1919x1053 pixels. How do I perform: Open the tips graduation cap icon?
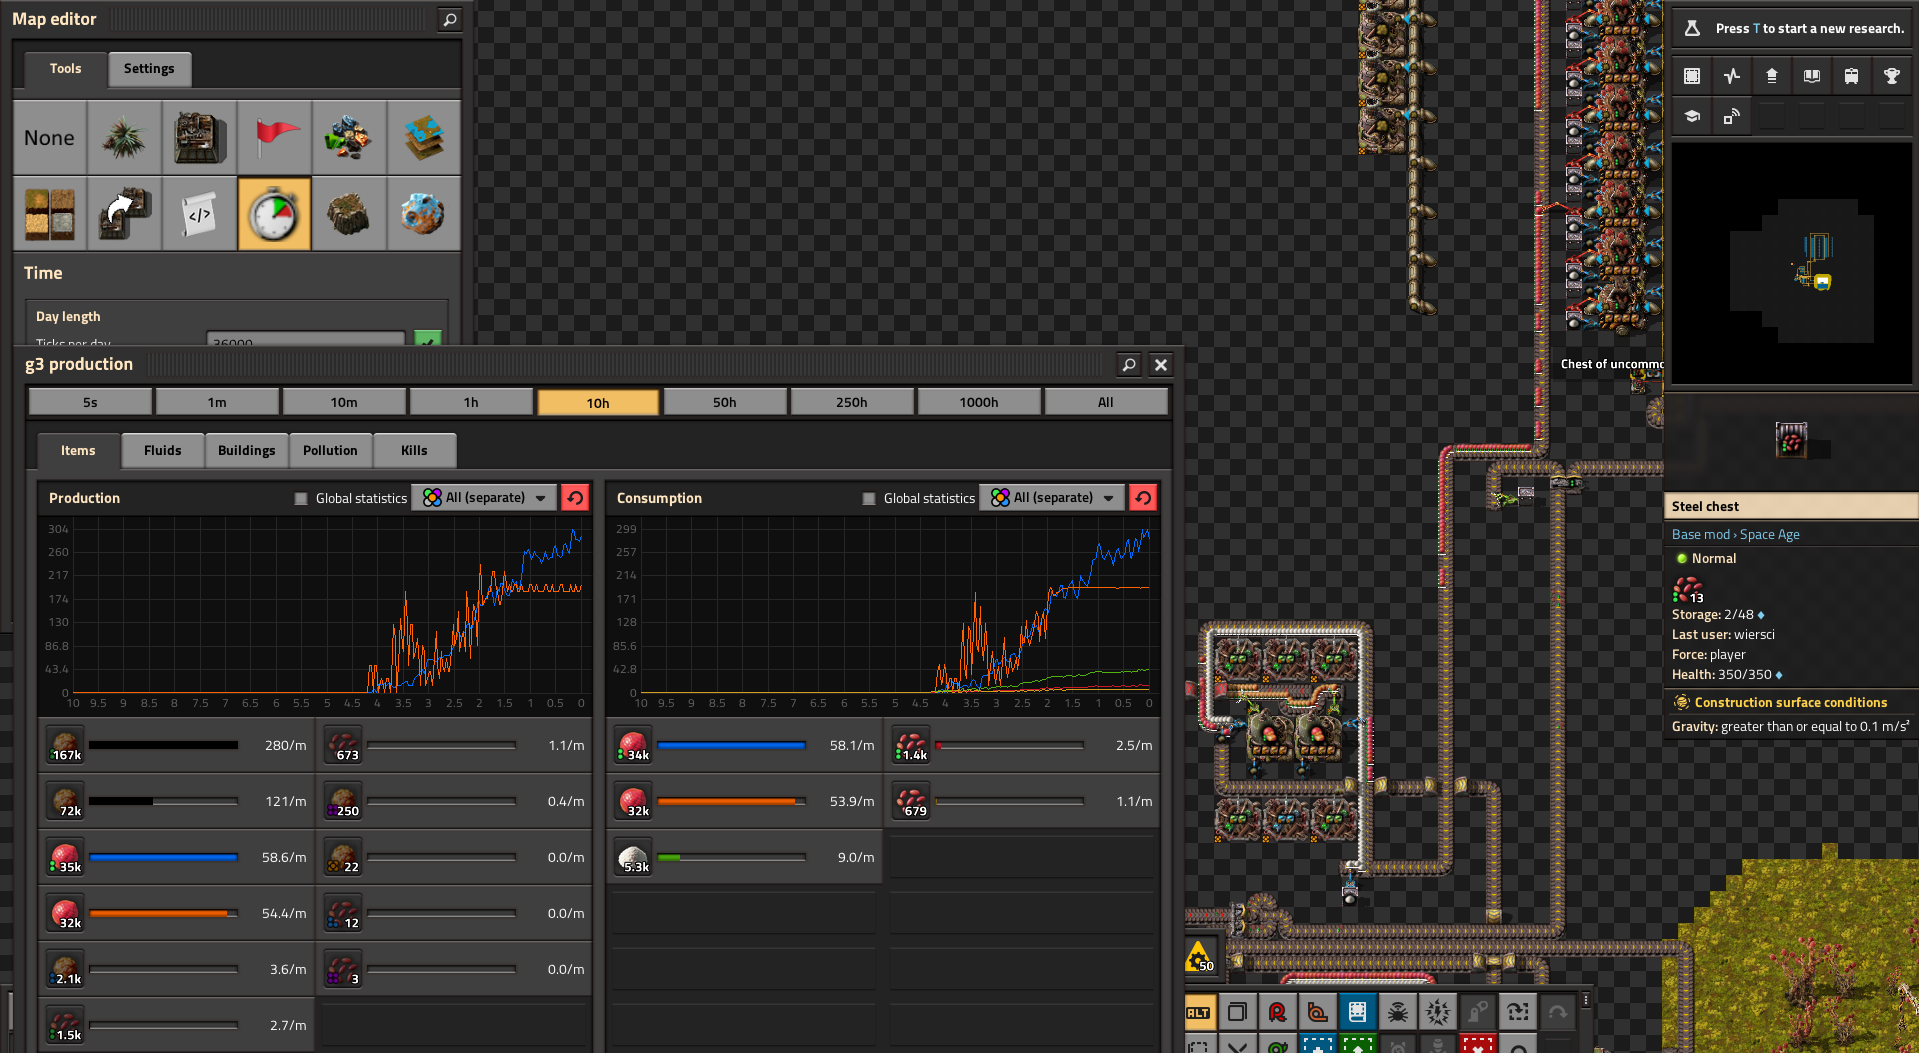[1692, 116]
